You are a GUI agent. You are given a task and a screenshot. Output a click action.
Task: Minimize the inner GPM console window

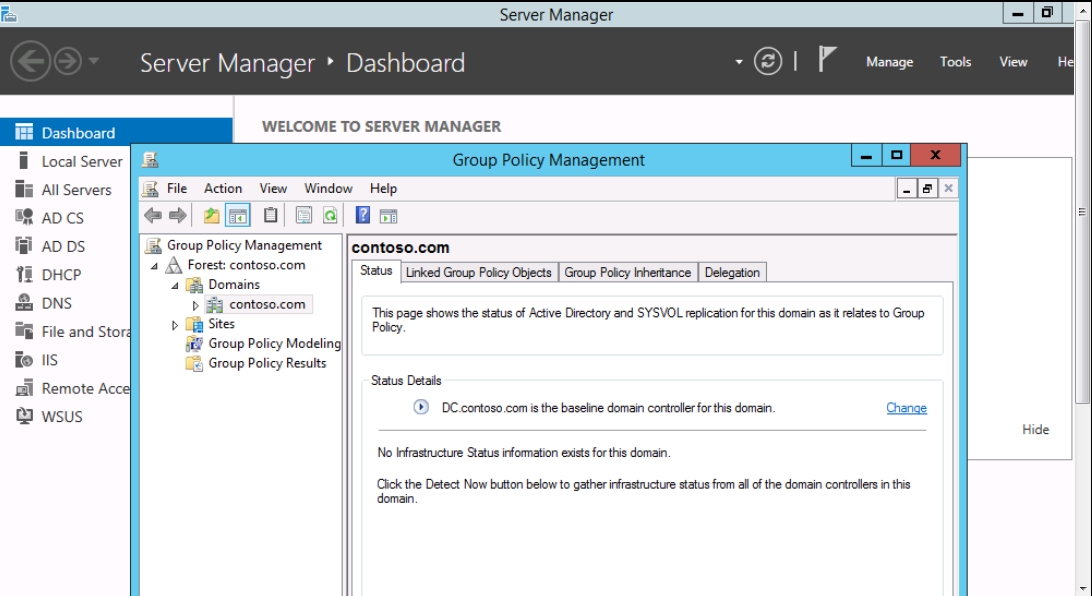point(906,188)
